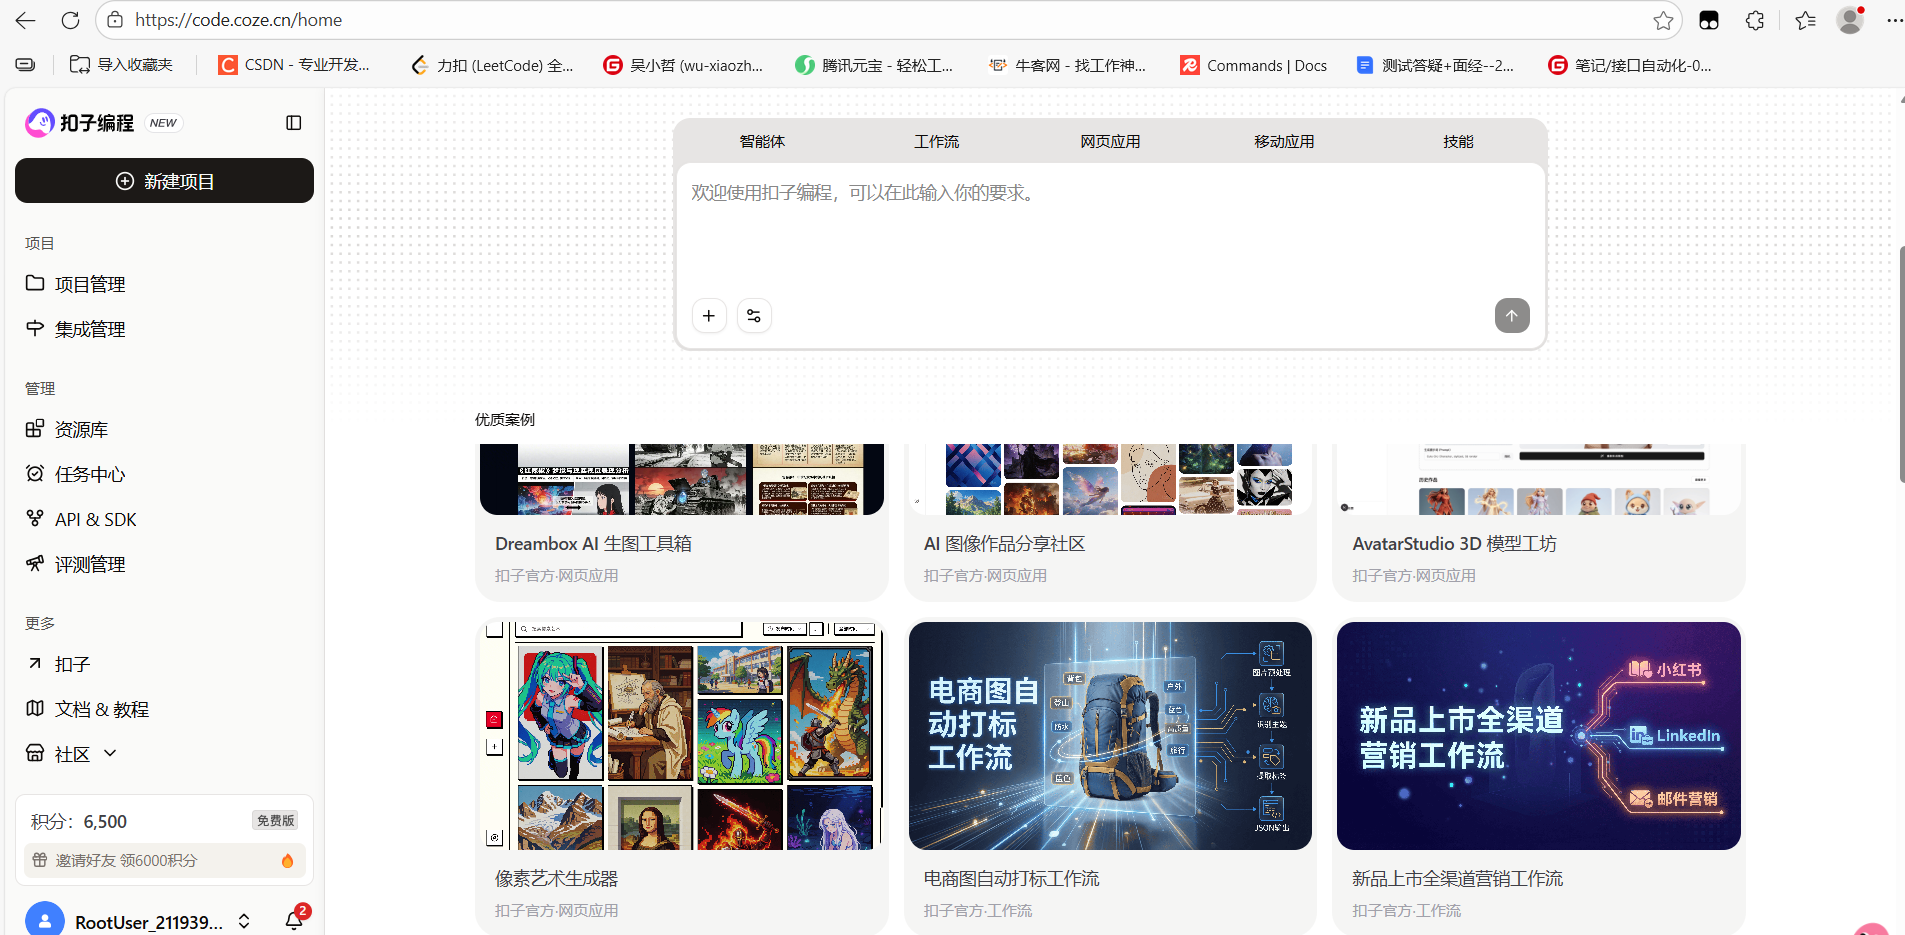Reload the page with refresh icon
Screen dimensions: 1905x935
pos(70,20)
